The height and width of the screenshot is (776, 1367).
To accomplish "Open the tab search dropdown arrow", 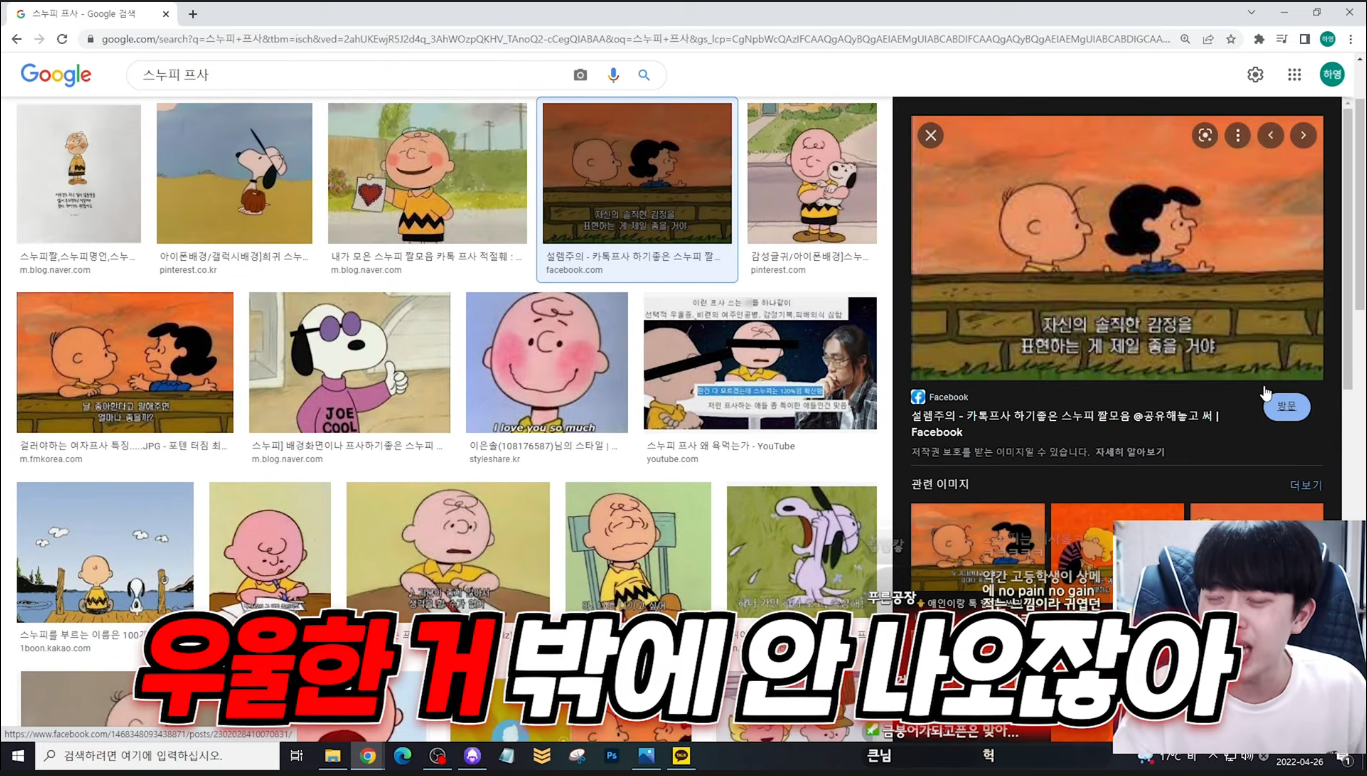I will click(1251, 13).
